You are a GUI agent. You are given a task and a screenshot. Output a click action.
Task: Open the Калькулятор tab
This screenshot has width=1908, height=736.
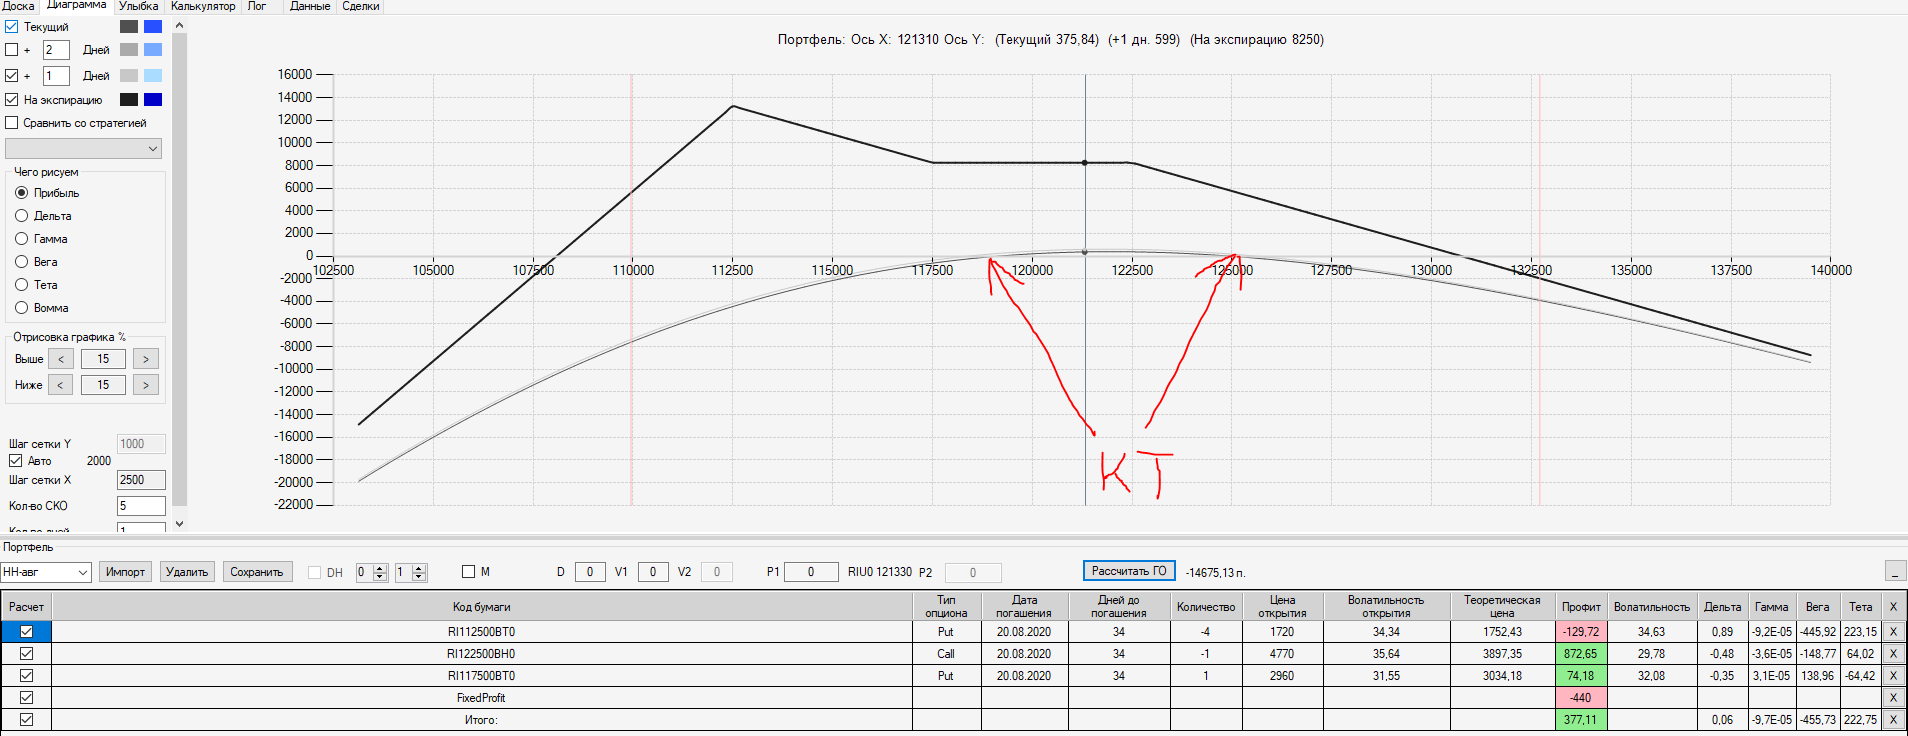203,6
